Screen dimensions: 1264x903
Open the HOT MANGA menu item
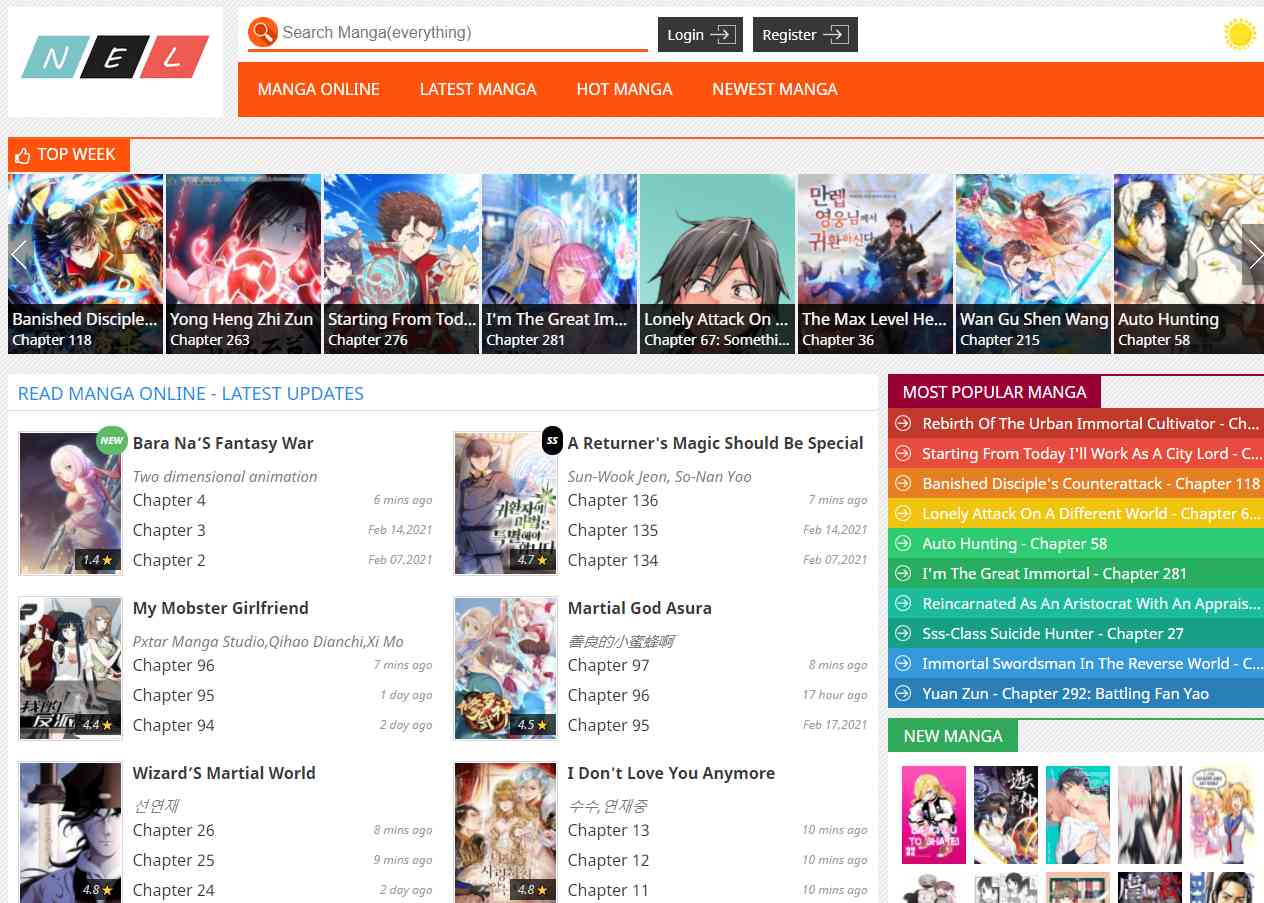pyautogui.click(x=624, y=89)
